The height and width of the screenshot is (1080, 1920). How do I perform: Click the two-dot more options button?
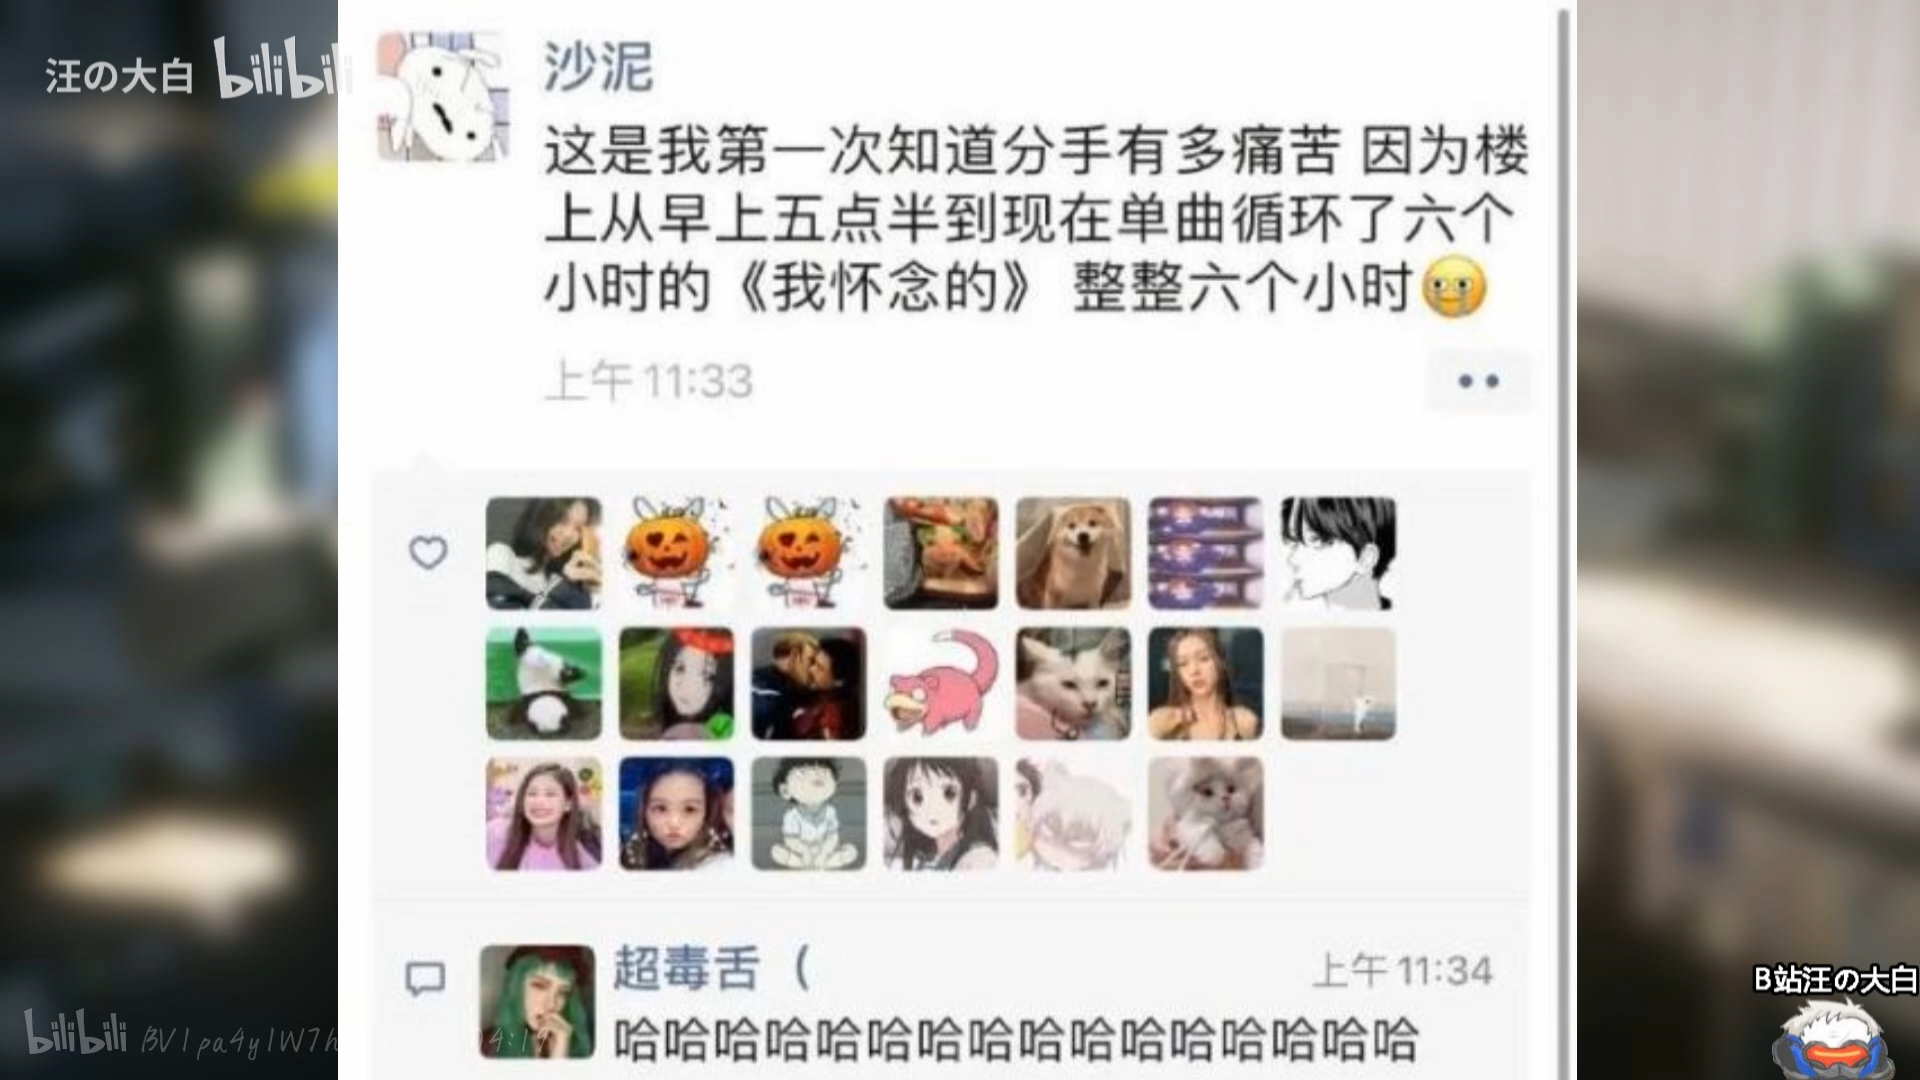pos(1478,381)
